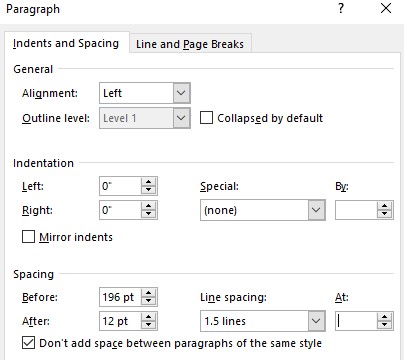Increase the By value with up arrow
The image size is (404, 360).
point(385,206)
